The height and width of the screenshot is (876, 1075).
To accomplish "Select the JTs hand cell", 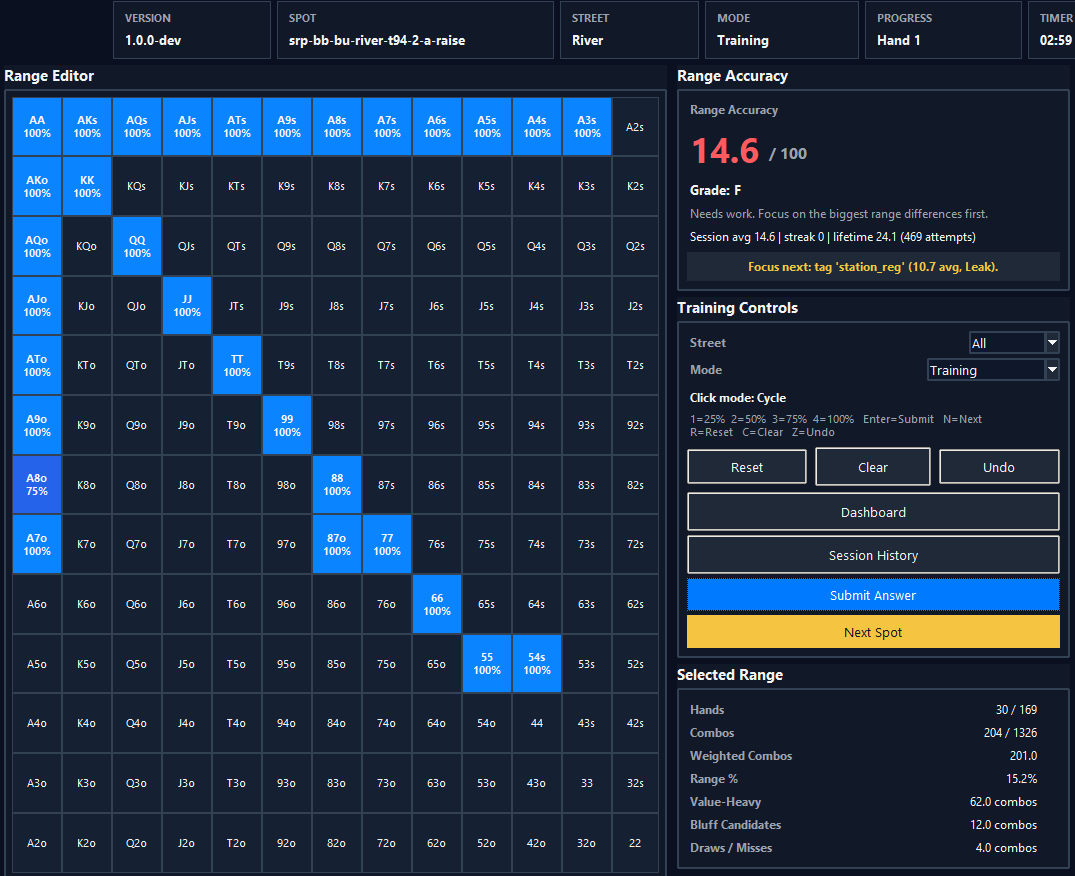I will coord(237,306).
